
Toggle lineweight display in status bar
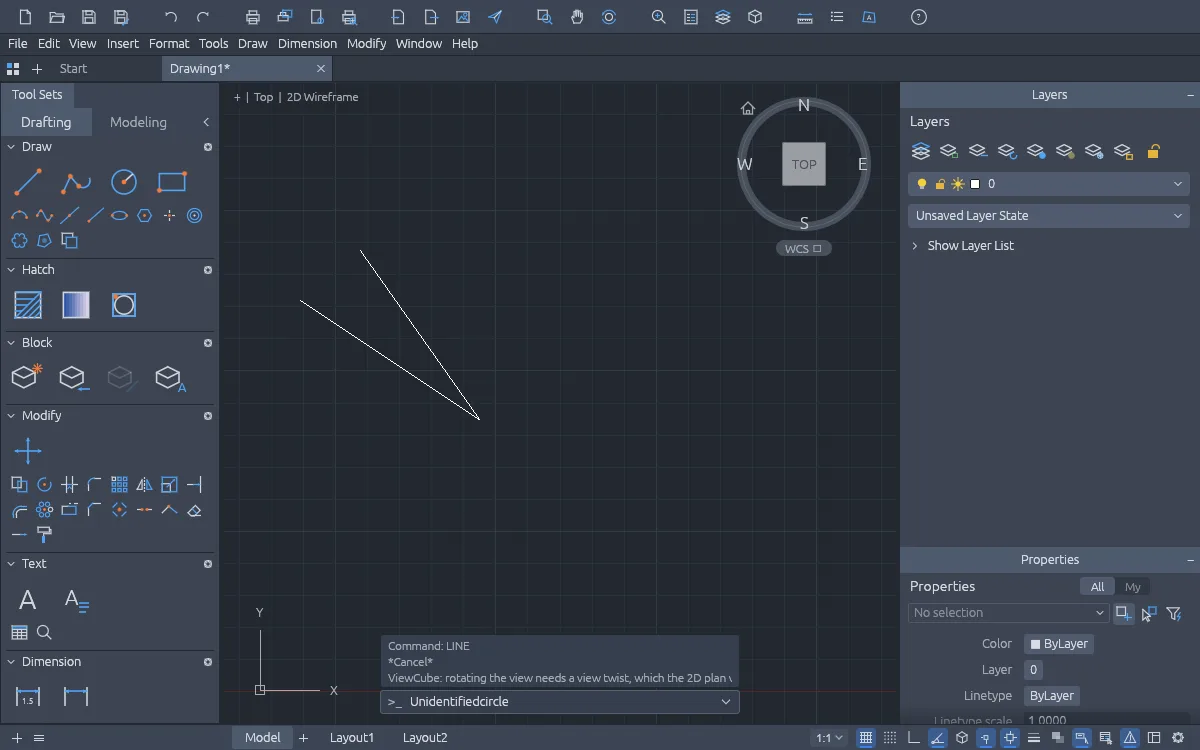click(x=1033, y=738)
